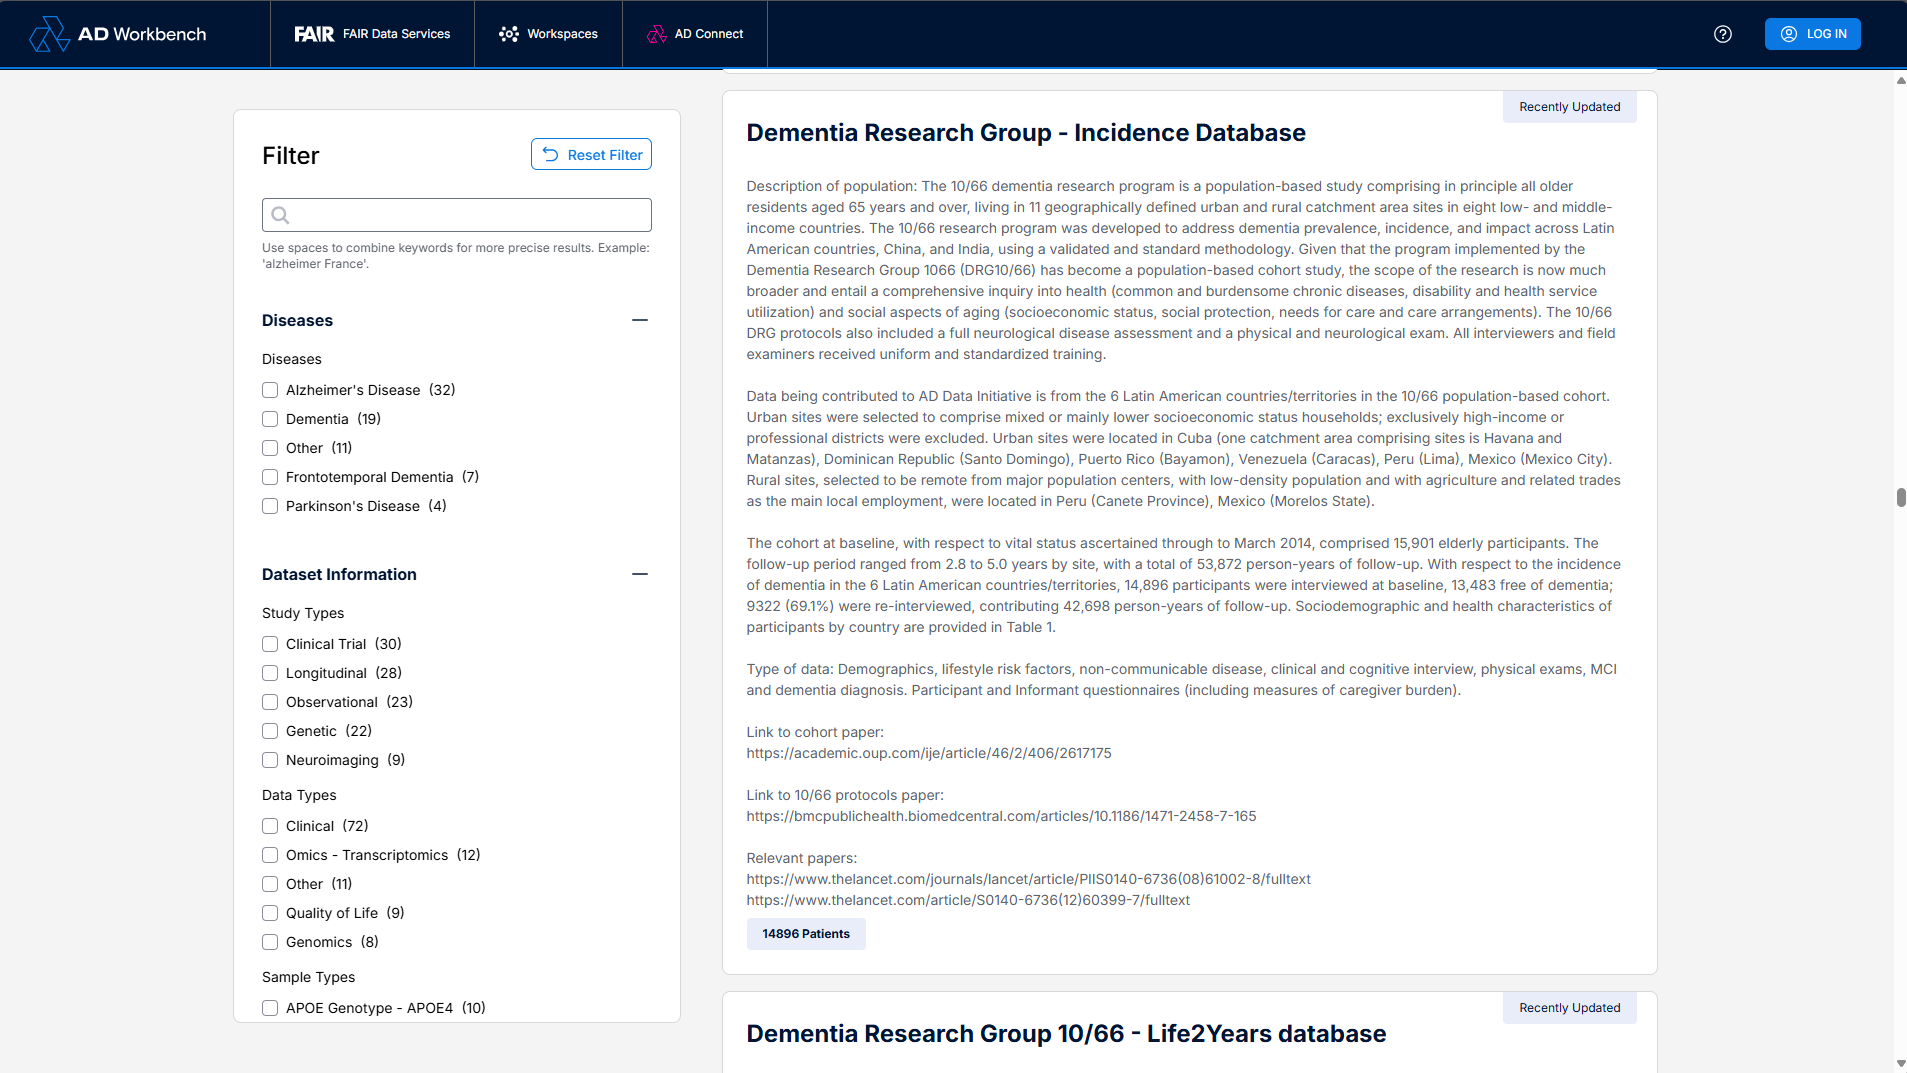This screenshot has height=1073, width=1907.
Task: Focus the filter keyword search field
Action: tap(470, 215)
